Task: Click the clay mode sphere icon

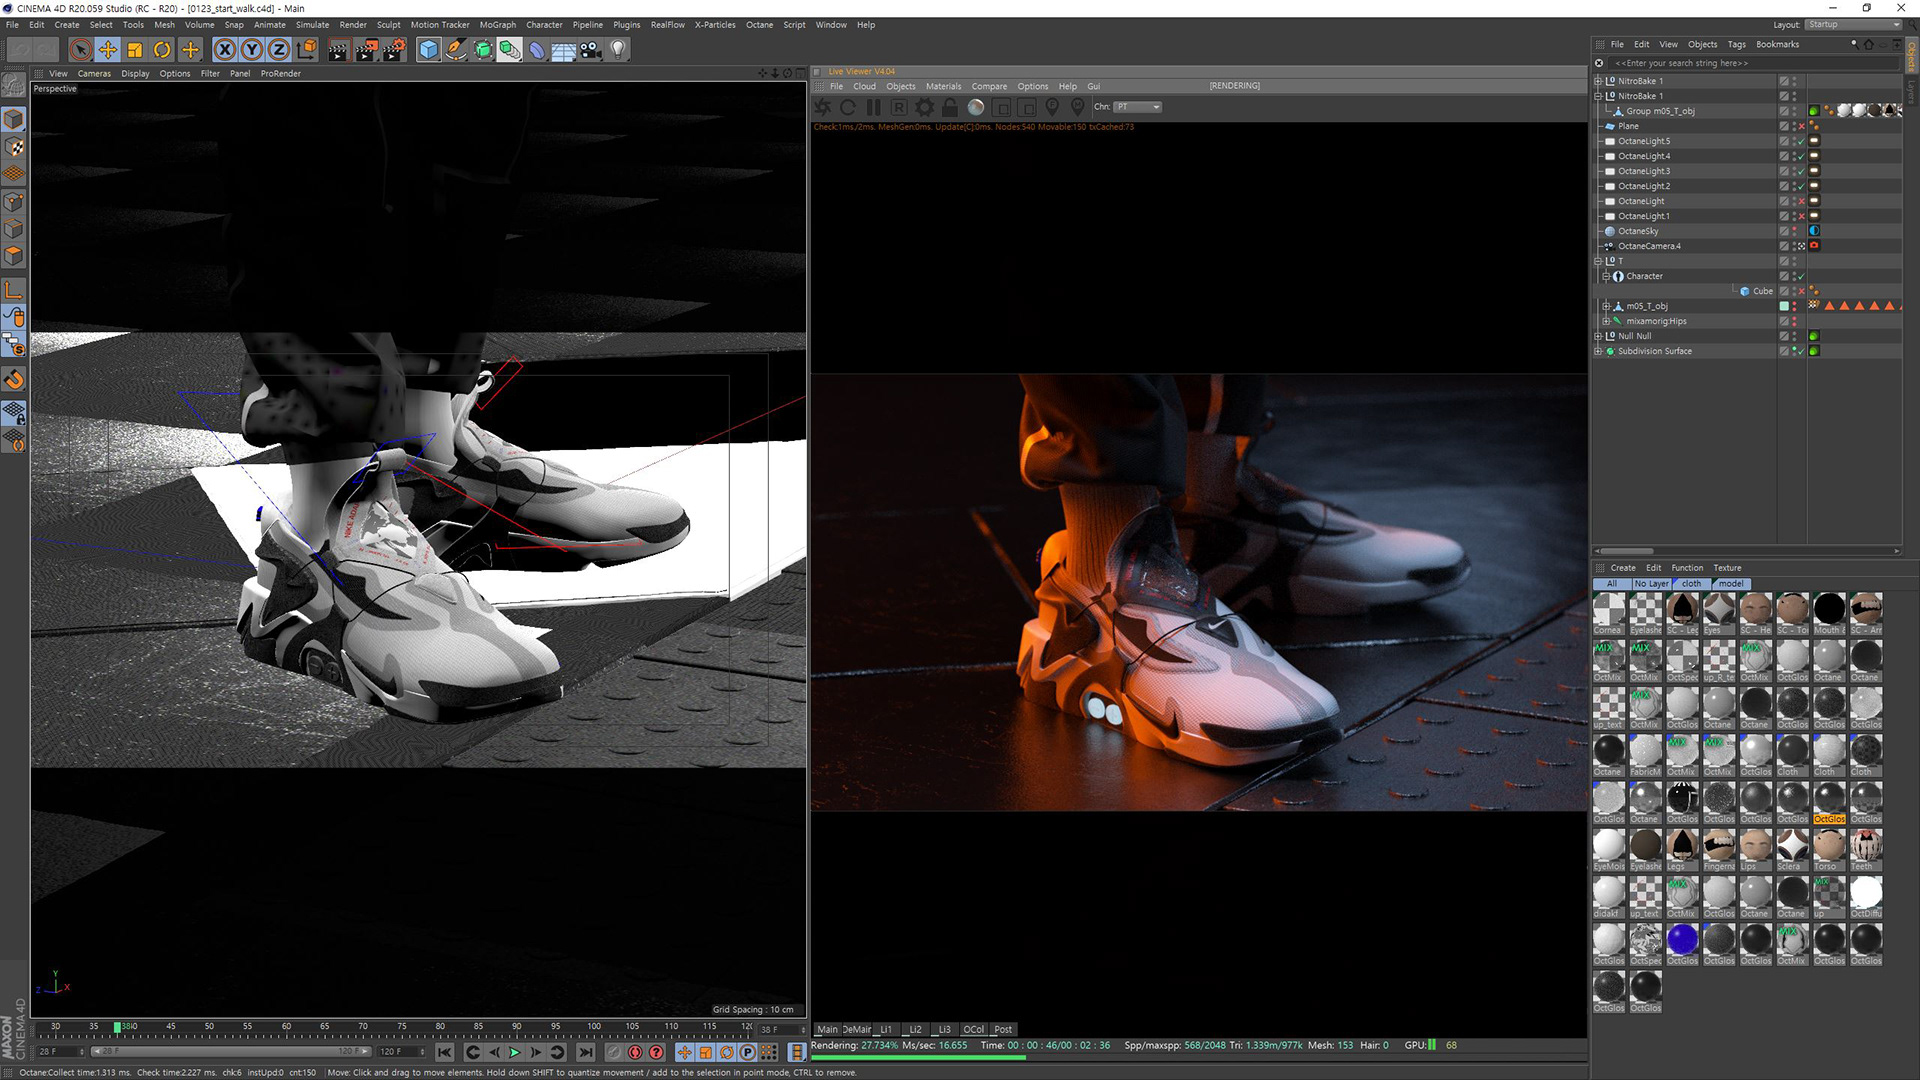Action: (x=976, y=107)
